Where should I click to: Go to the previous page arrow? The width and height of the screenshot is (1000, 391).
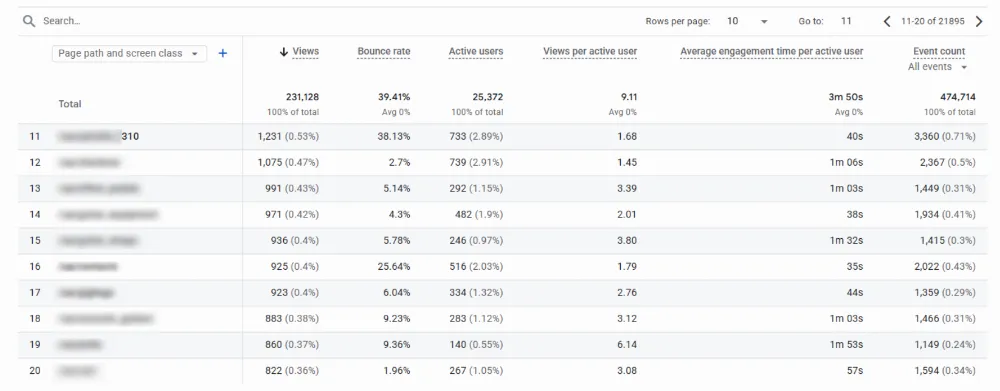pos(887,21)
